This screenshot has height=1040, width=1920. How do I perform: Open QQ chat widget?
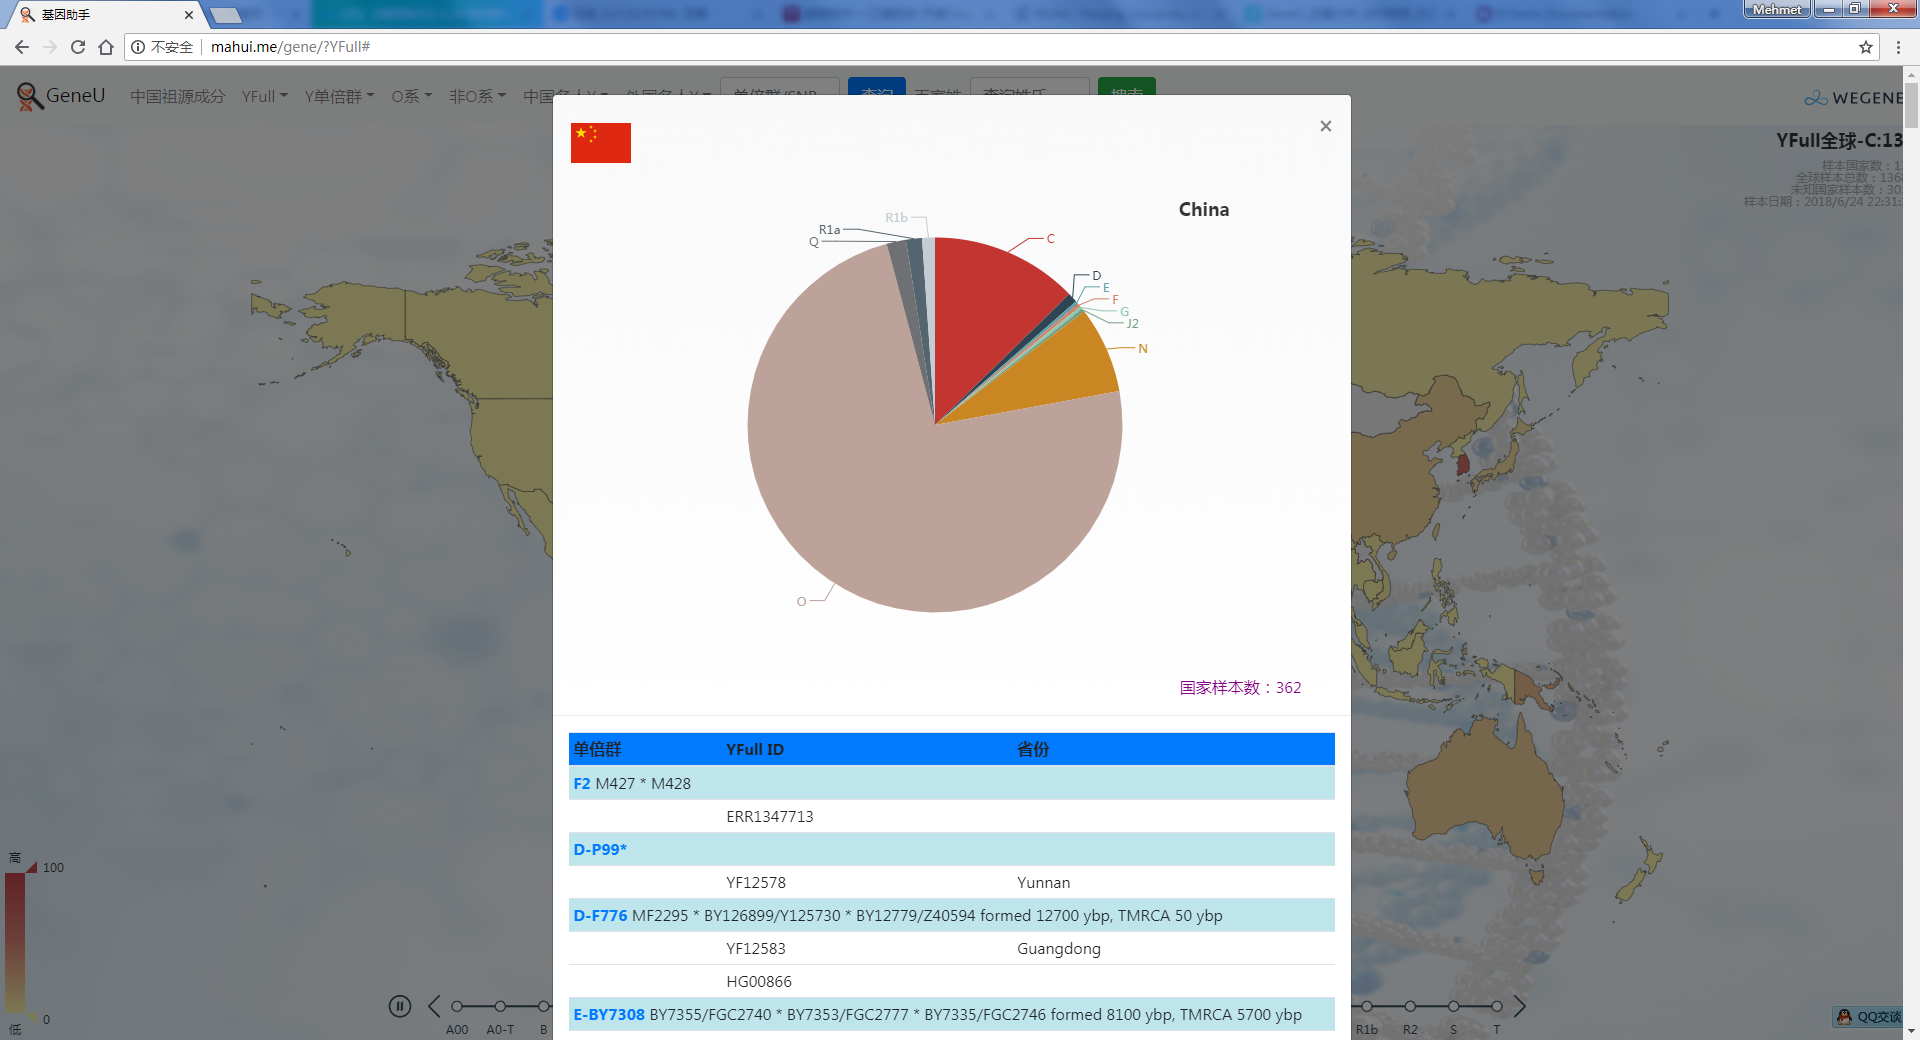click(x=1868, y=1017)
